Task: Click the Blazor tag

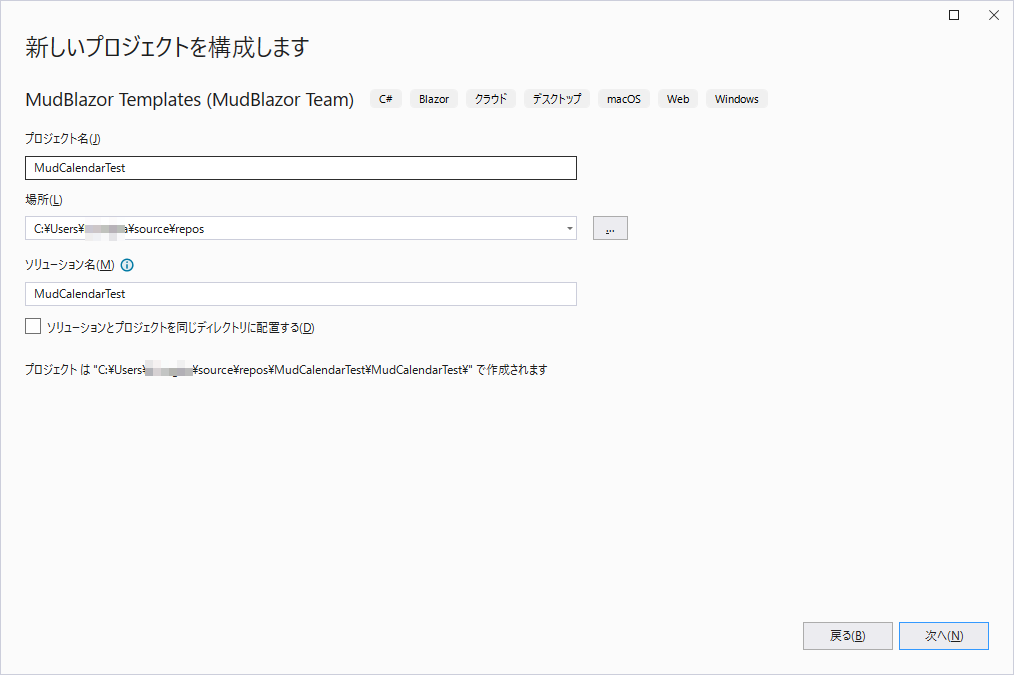Action: pyautogui.click(x=434, y=99)
